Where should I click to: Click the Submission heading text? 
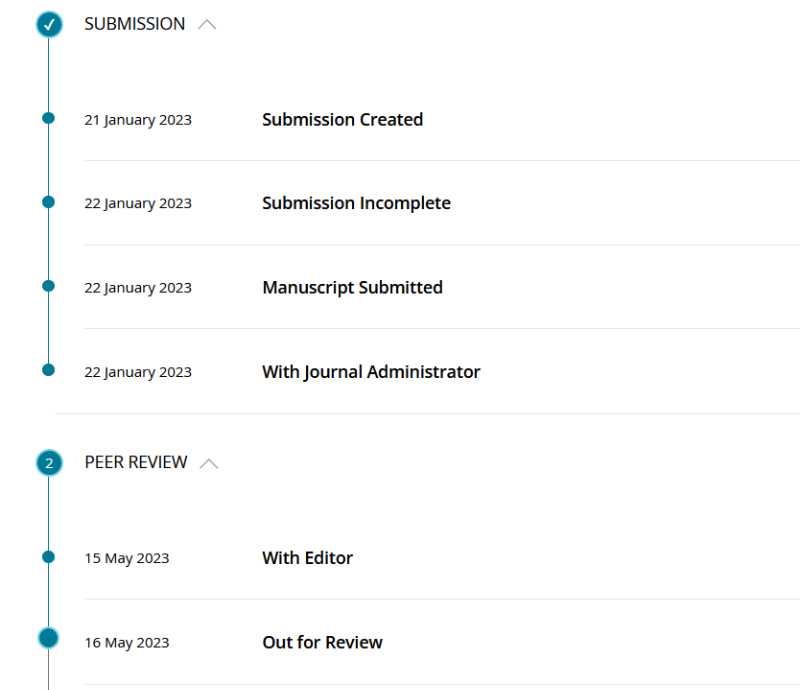(135, 24)
